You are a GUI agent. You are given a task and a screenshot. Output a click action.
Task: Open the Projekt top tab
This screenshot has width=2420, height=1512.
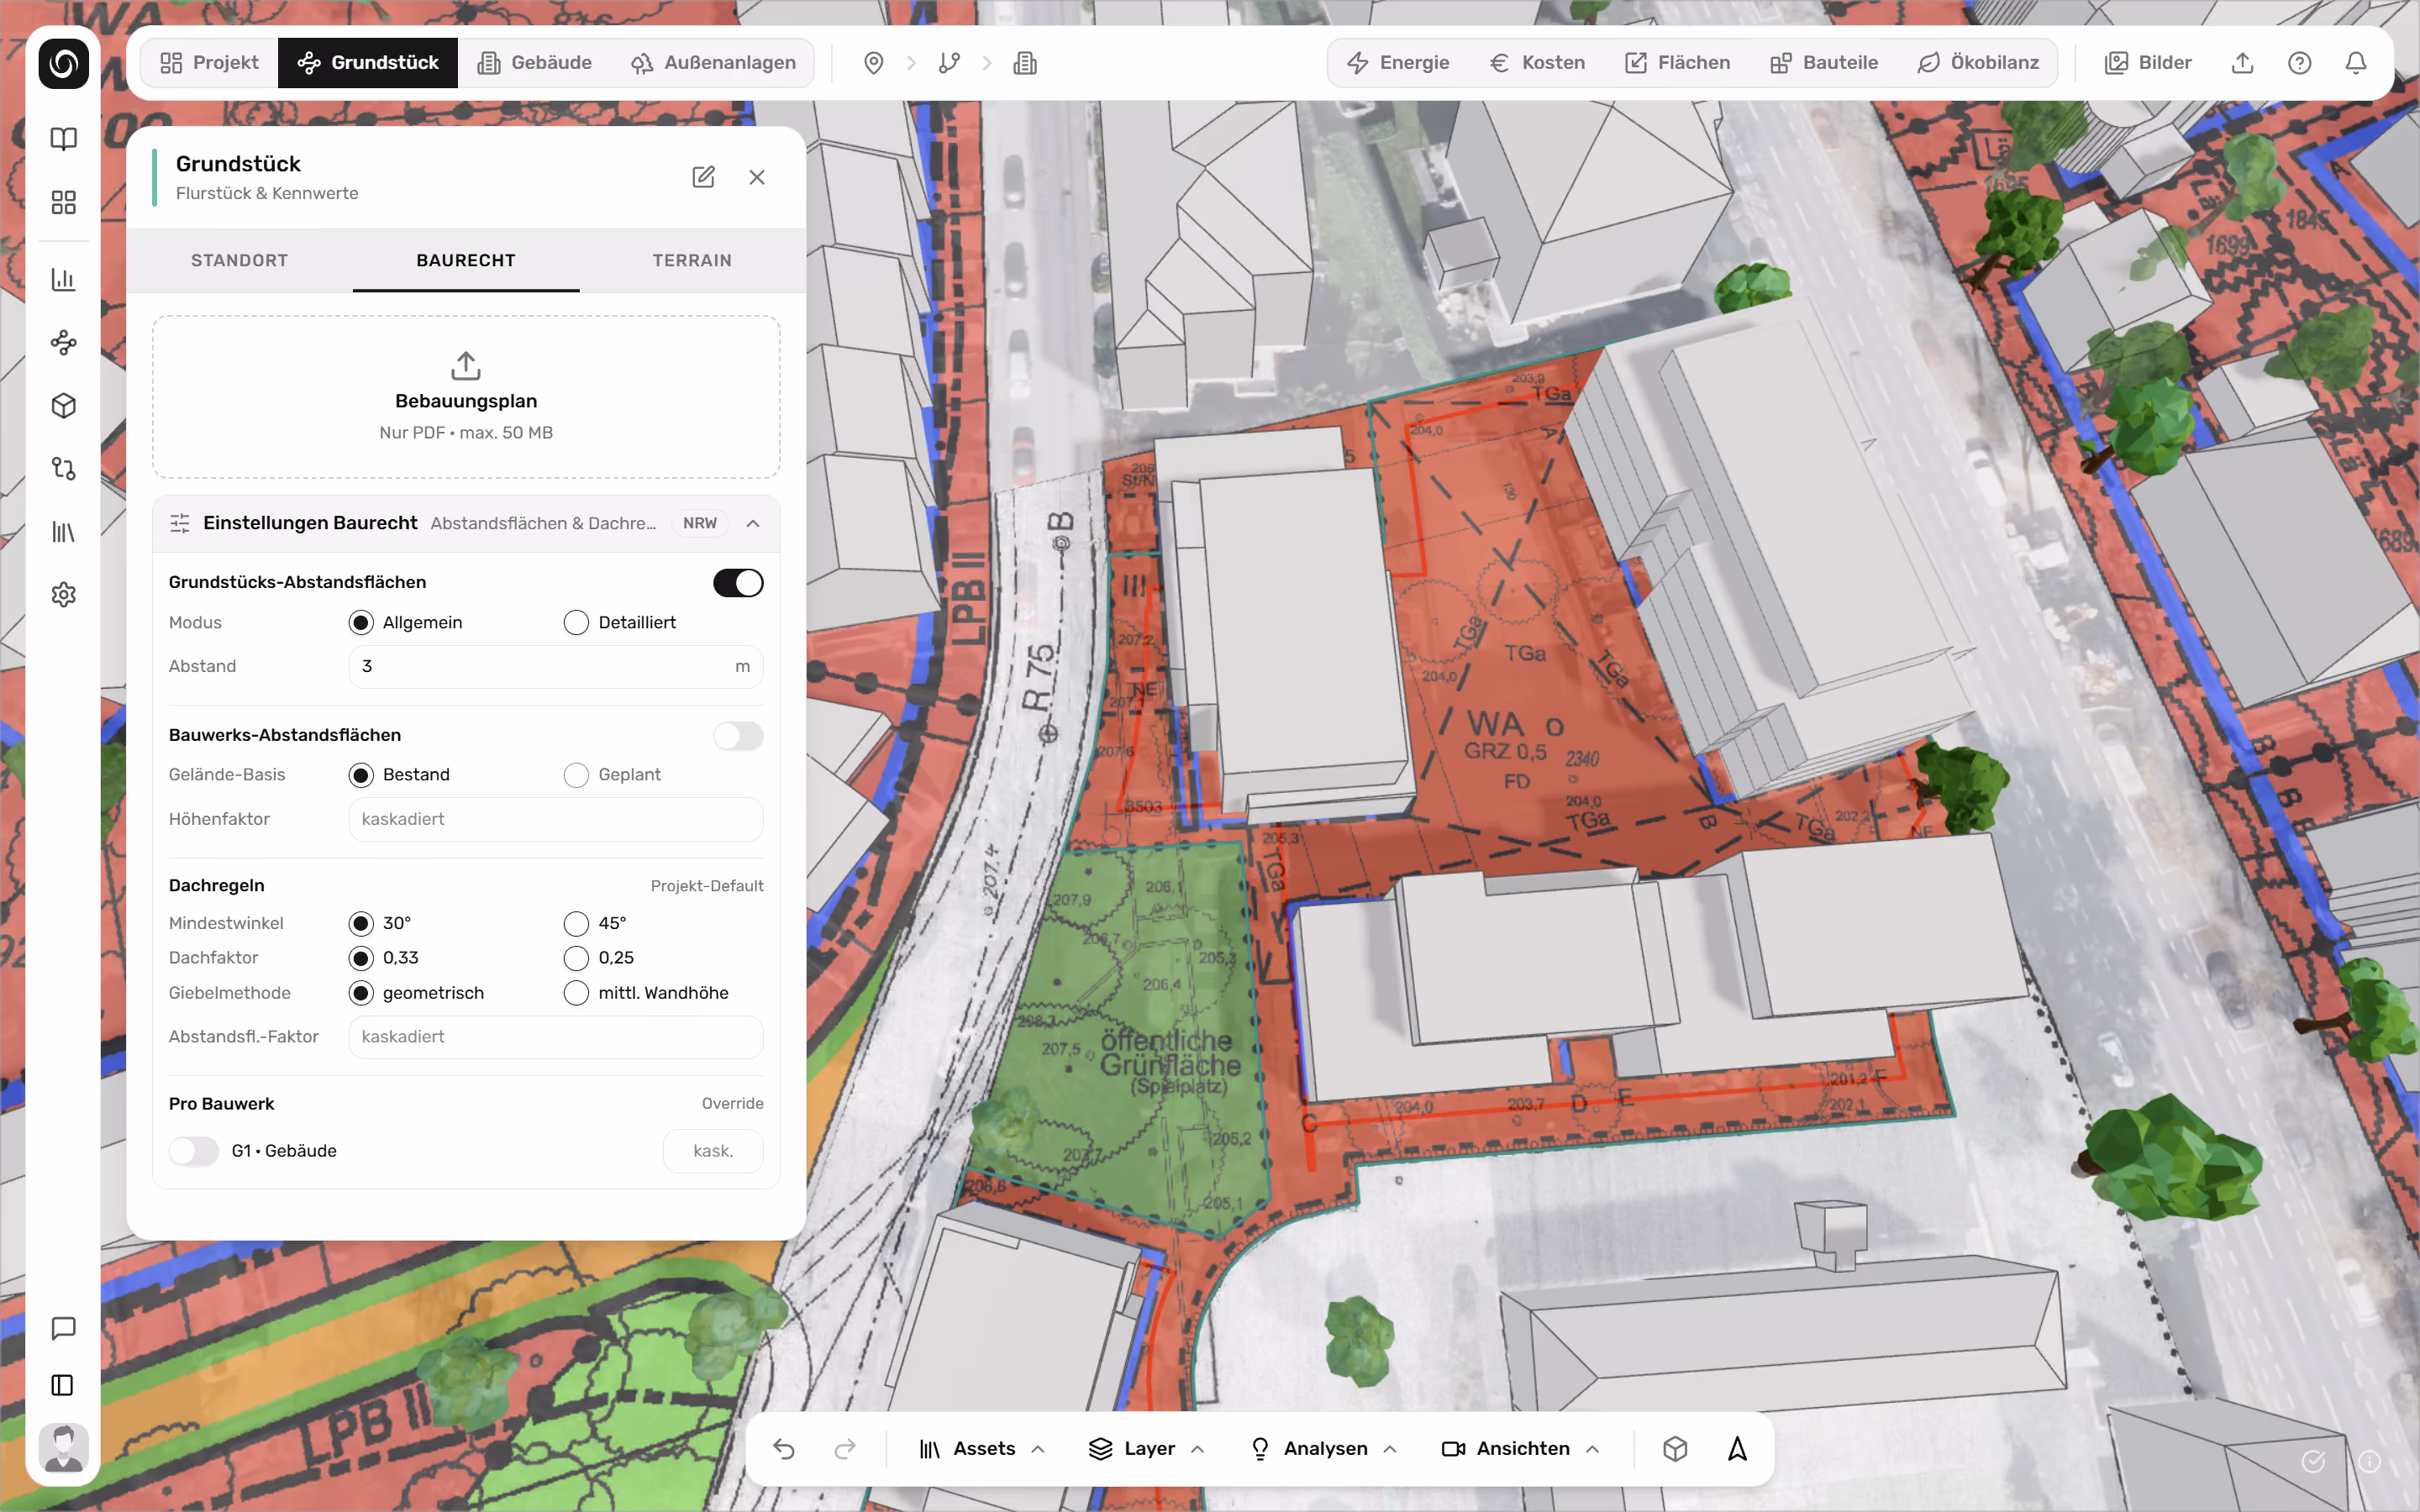click(210, 63)
